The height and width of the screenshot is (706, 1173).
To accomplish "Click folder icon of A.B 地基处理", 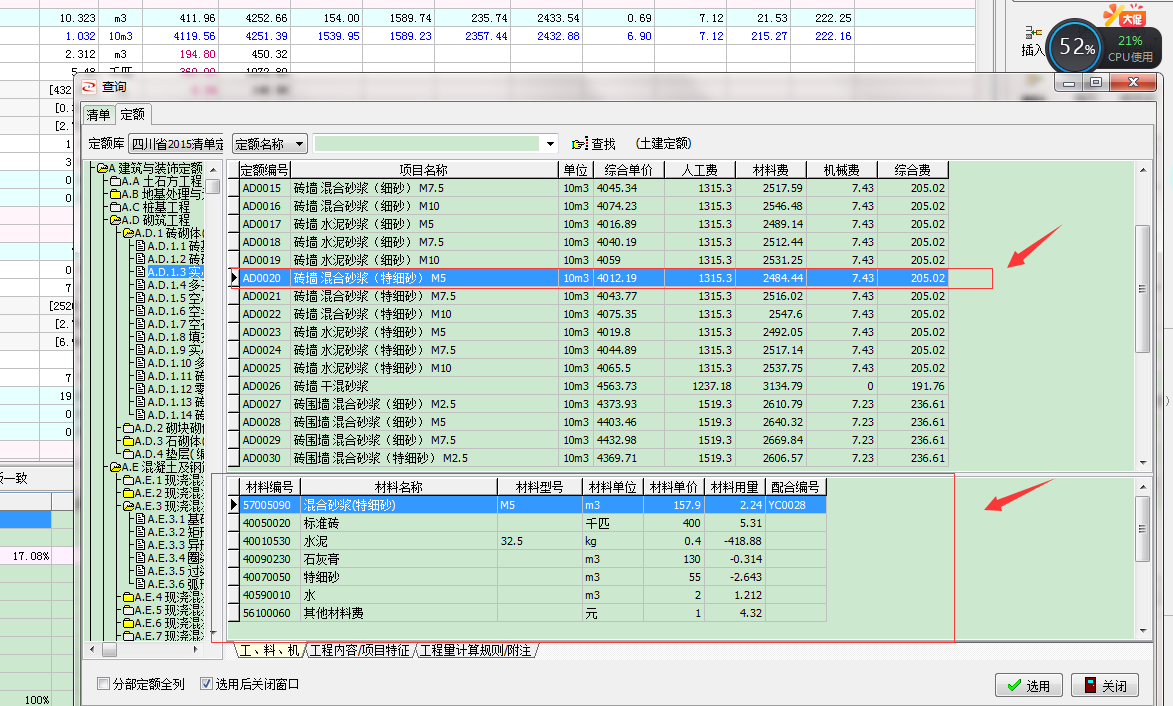I will (115, 194).
